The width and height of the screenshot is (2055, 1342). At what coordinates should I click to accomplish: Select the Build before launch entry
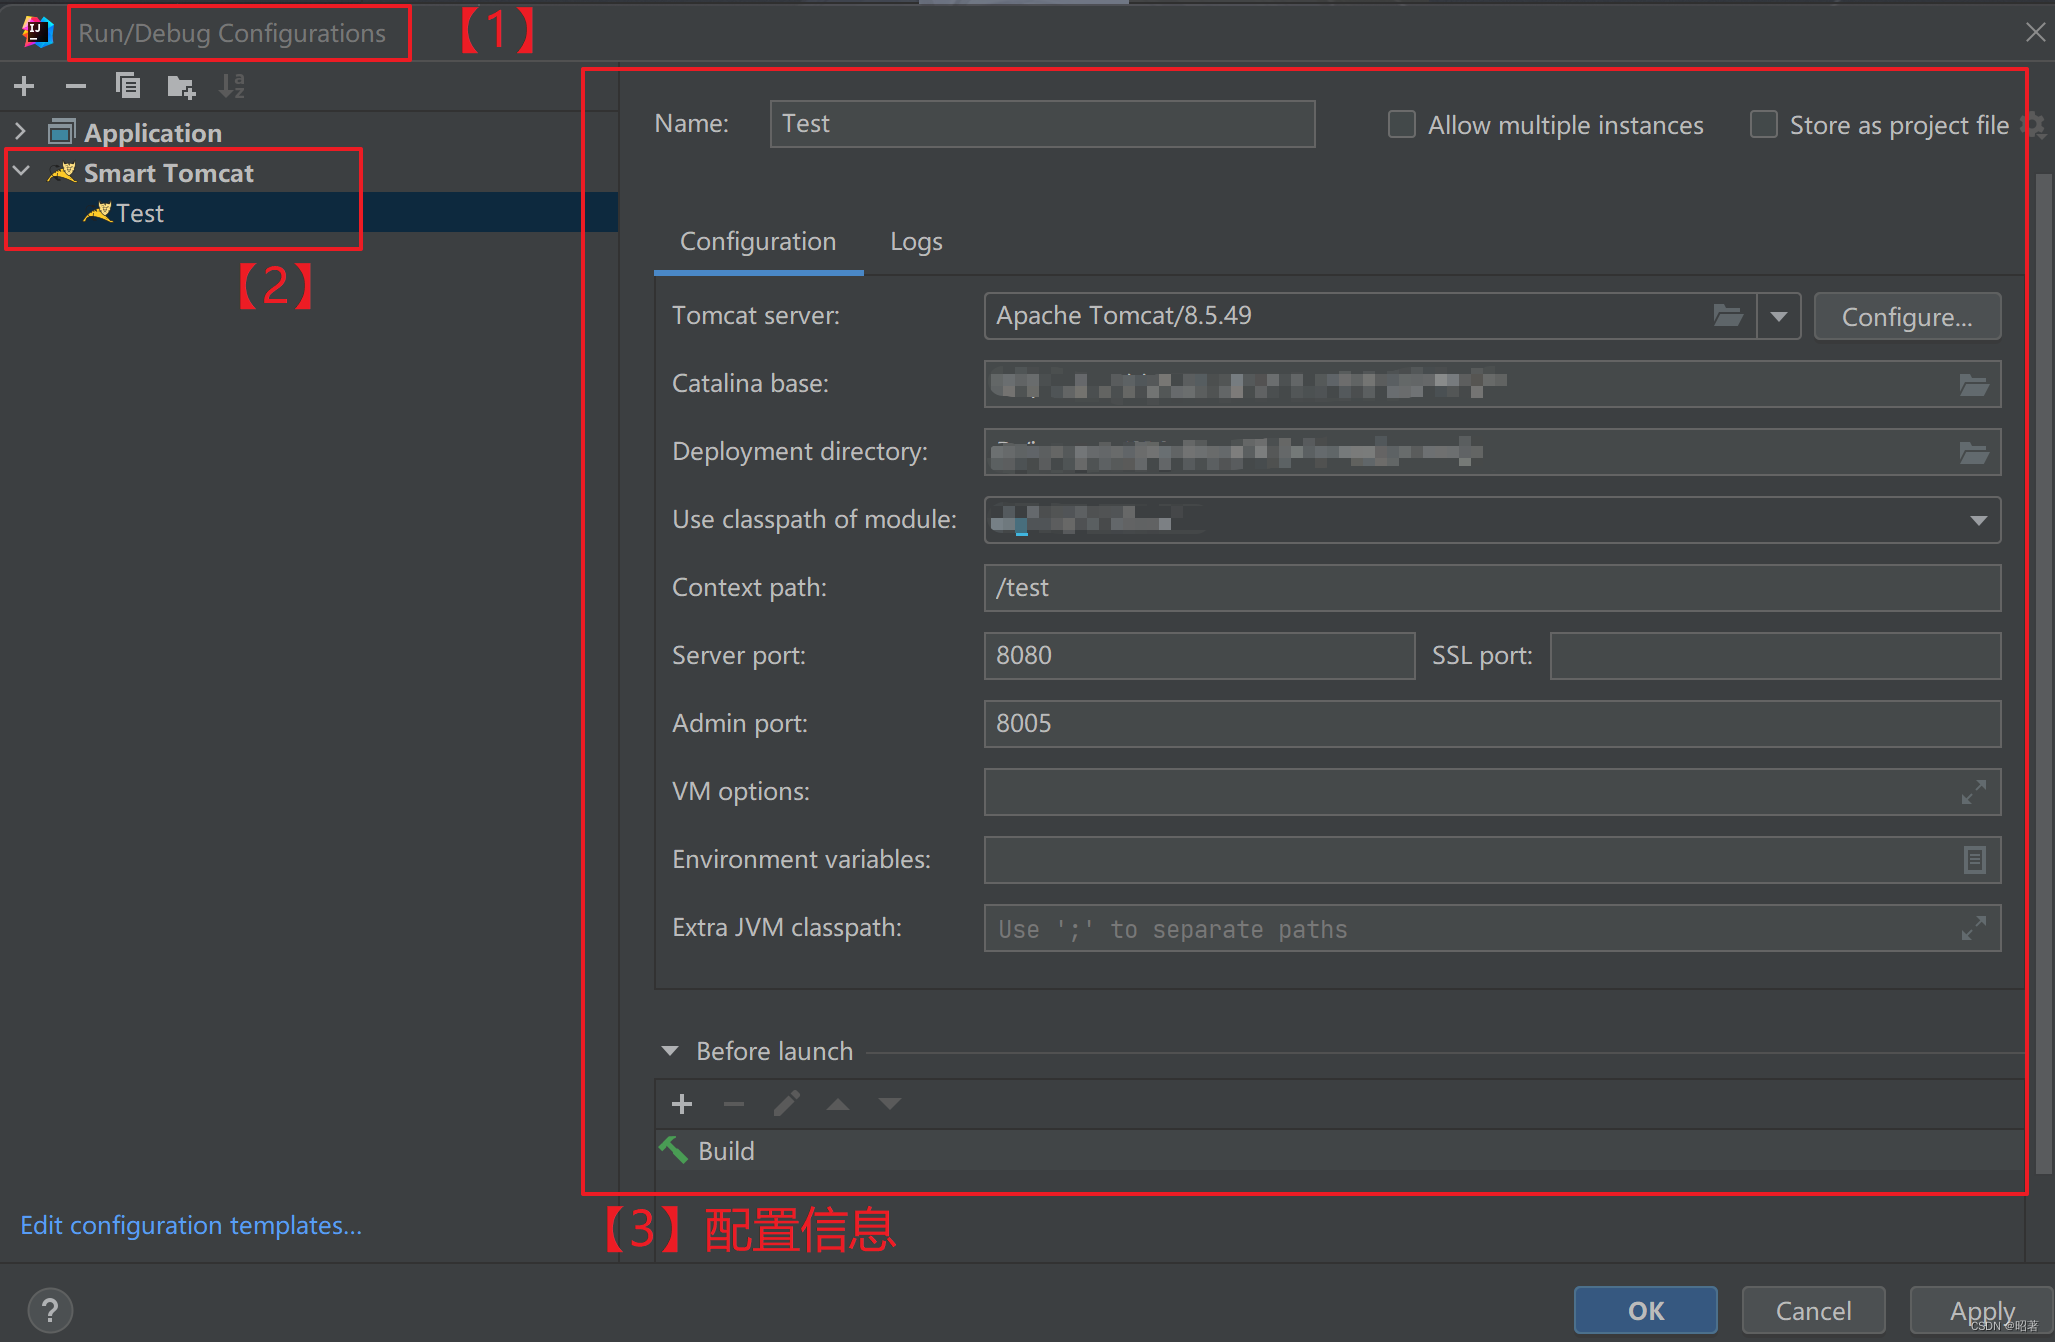[x=1340, y=1150]
